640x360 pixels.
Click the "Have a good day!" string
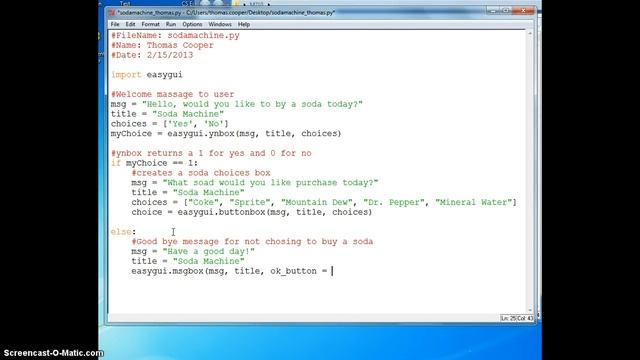209,251
